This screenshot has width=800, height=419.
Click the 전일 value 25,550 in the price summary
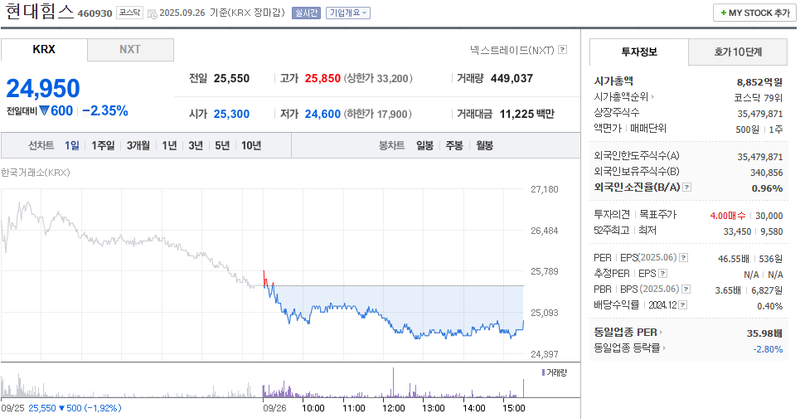(x=232, y=78)
